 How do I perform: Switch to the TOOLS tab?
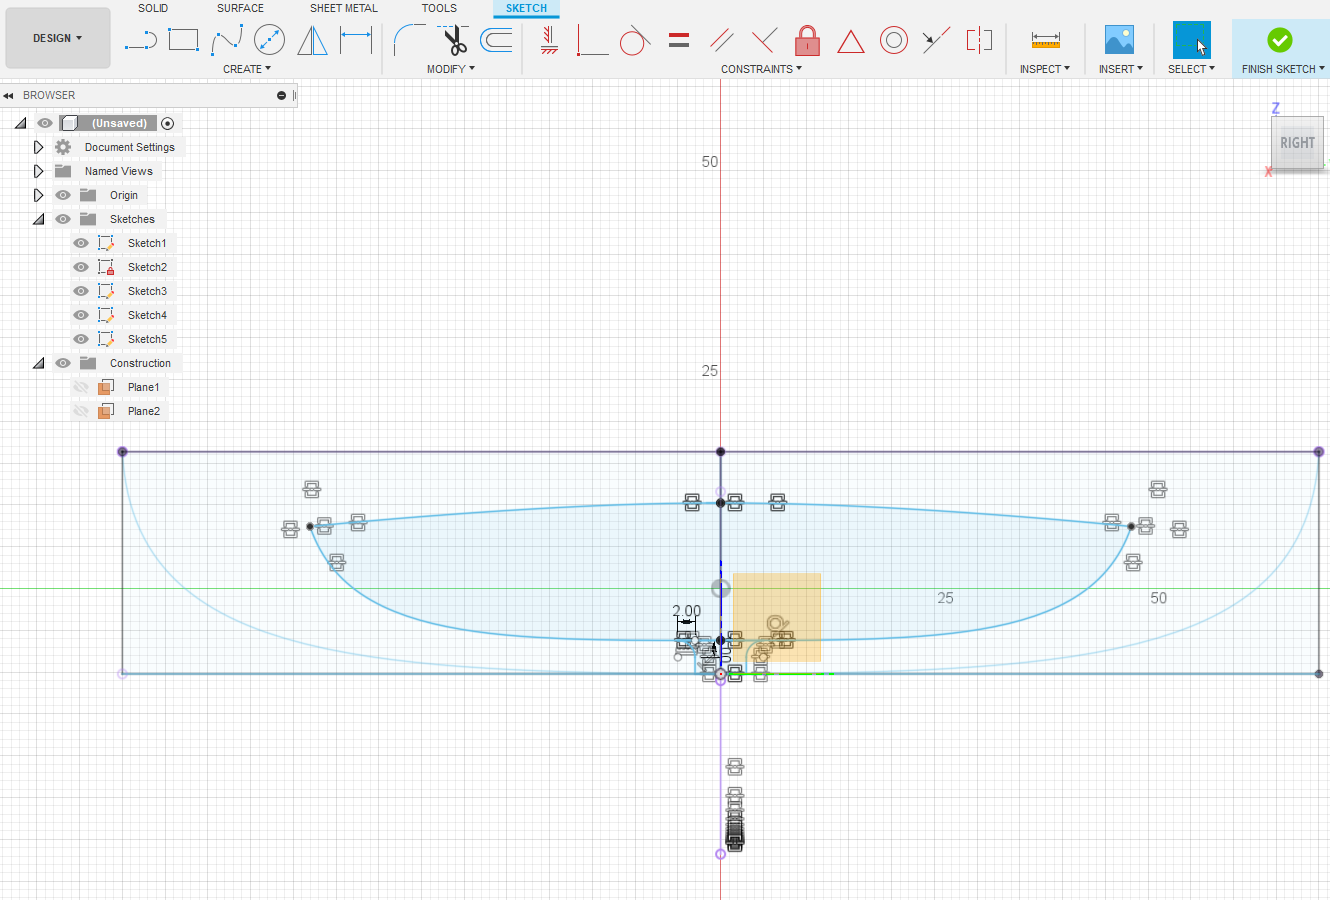click(x=439, y=8)
